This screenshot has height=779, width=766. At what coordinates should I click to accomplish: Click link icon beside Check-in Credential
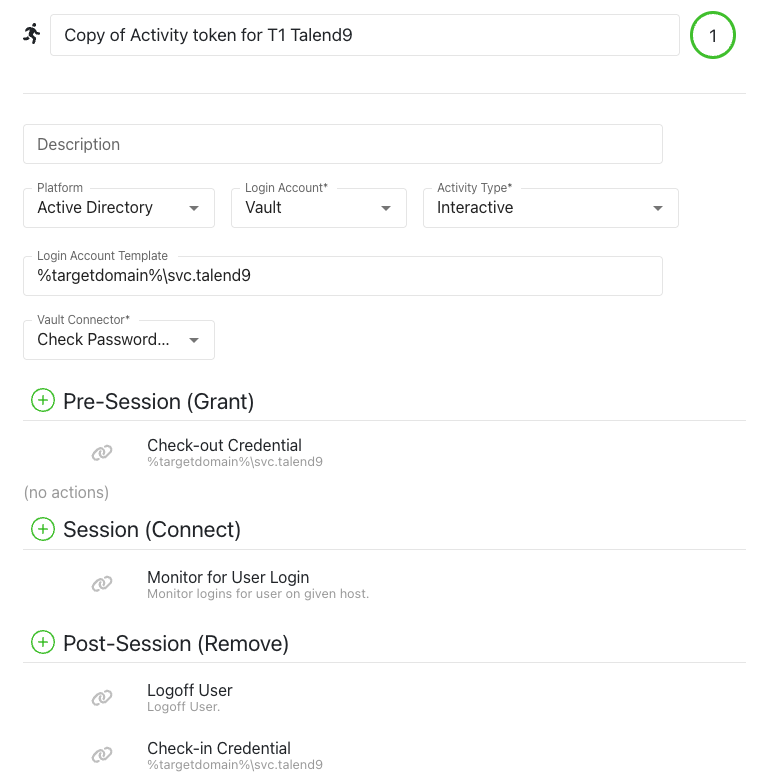point(102,755)
